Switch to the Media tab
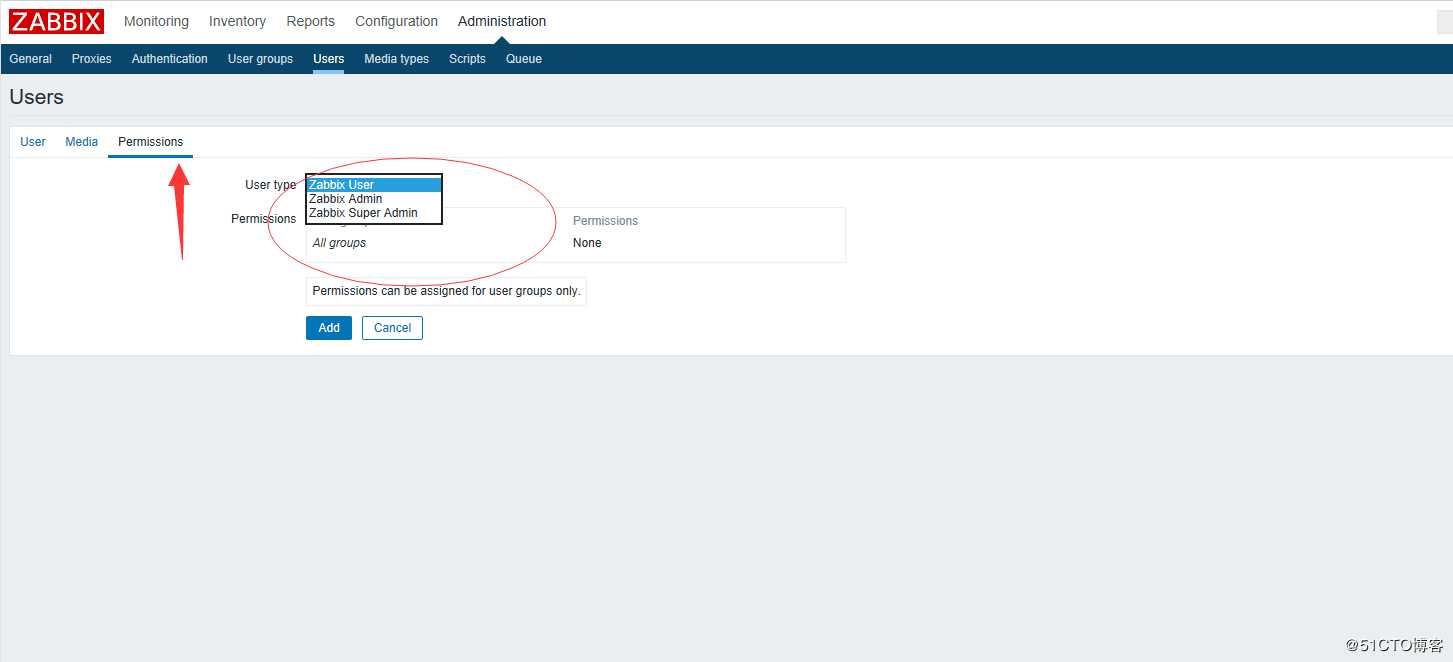The image size is (1453, 662). tap(81, 142)
